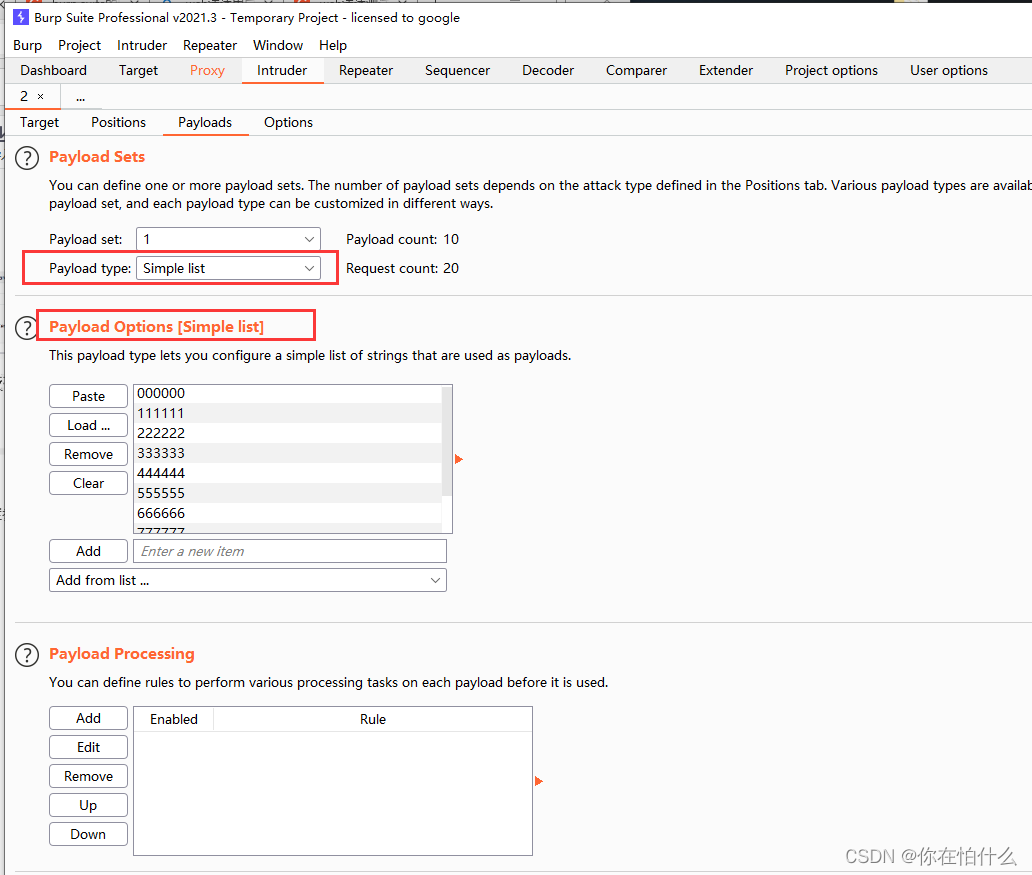This screenshot has height=875, width=1032.
Task: Click Remove in Payload Processing
Action: click(x=88, y=776)
